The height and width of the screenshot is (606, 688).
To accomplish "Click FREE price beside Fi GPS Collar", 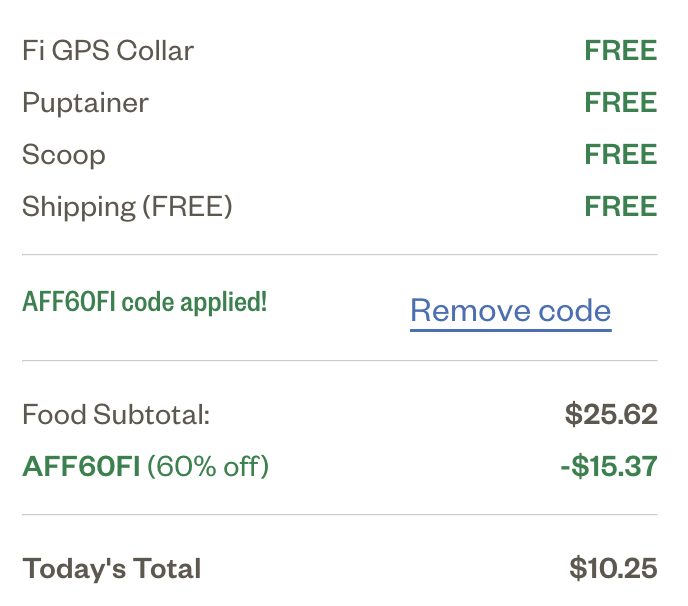I will (x=620, y=51).
